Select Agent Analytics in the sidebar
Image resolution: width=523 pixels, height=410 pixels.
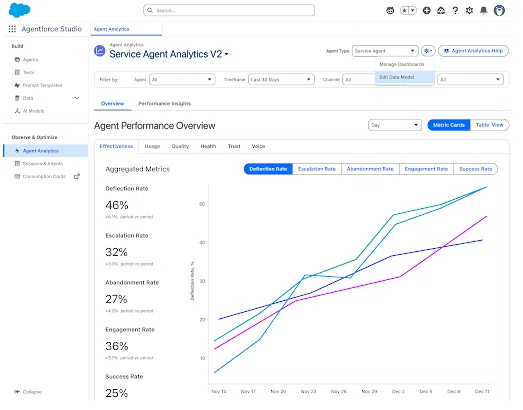(x=45, y=151)
